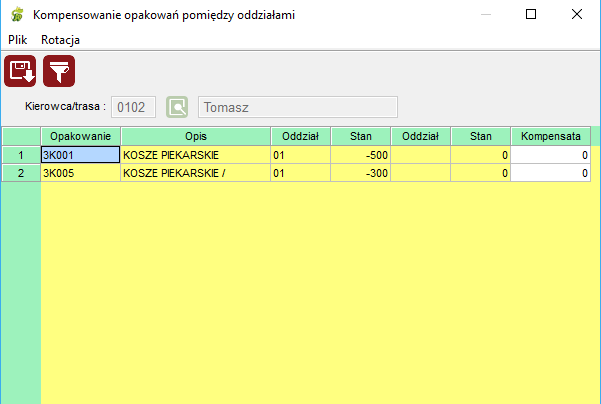Select the 3K001 packaging cell
The image size is (601, 404).
pyautogui.click(x=80, y=155)
